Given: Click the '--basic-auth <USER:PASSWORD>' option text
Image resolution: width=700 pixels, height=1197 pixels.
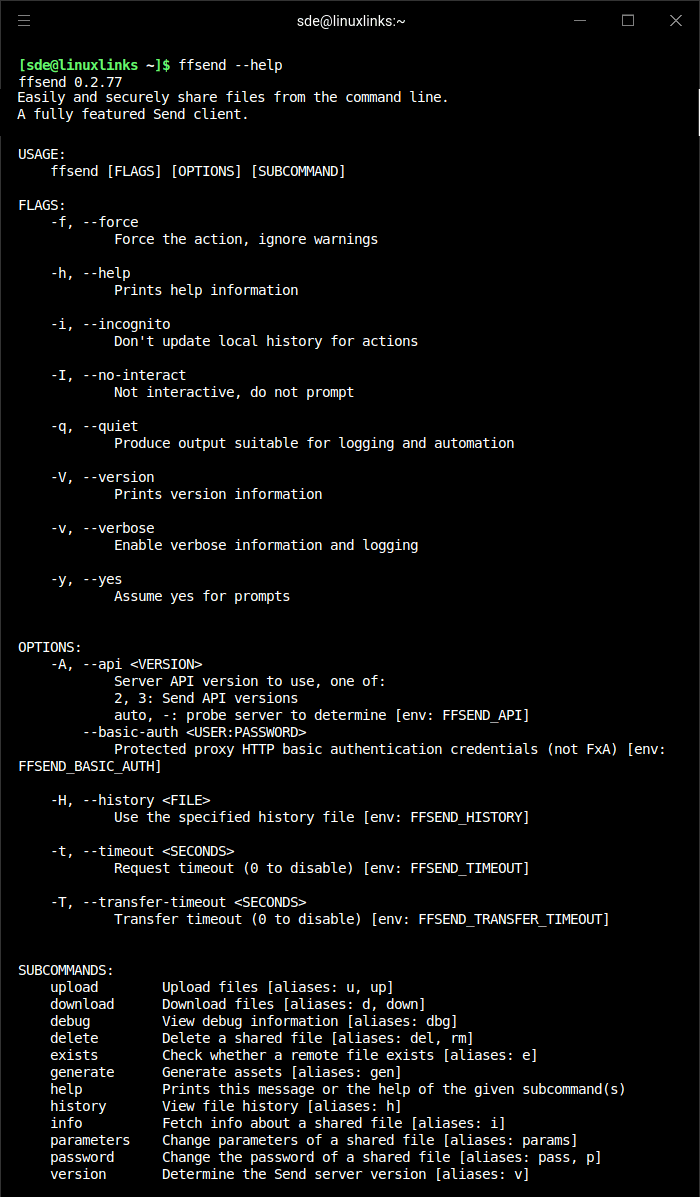Looking at the screenshot, I should 194,732.
